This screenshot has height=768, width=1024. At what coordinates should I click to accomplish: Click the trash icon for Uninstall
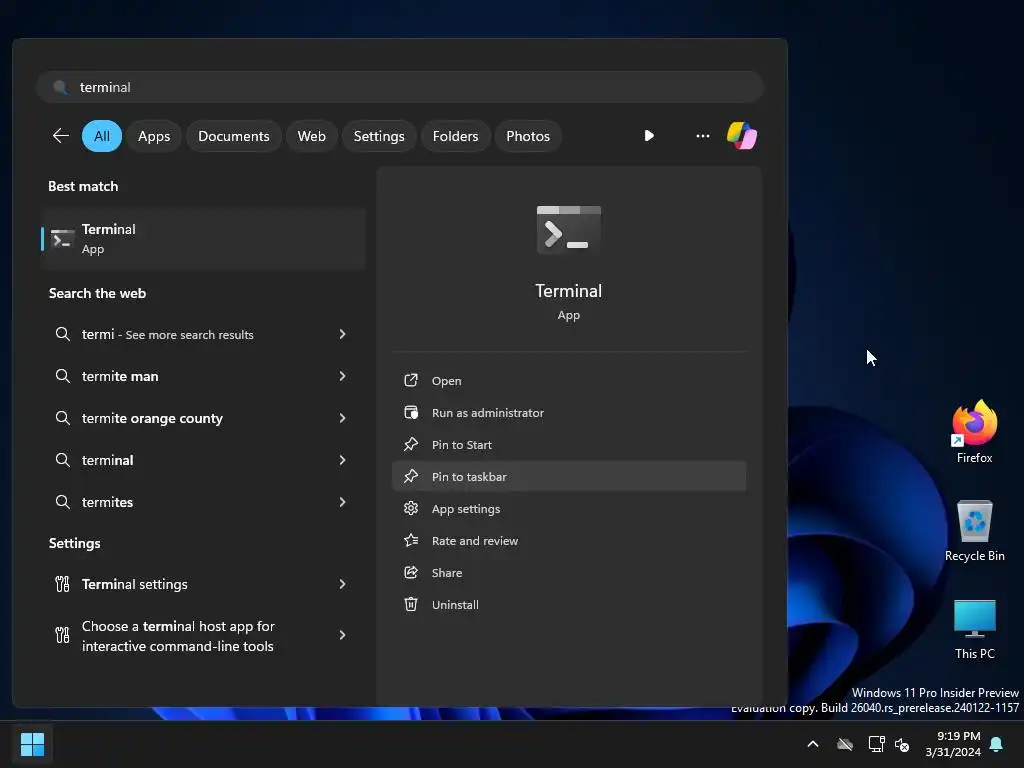pyautogui.click(x=411, y=605)
